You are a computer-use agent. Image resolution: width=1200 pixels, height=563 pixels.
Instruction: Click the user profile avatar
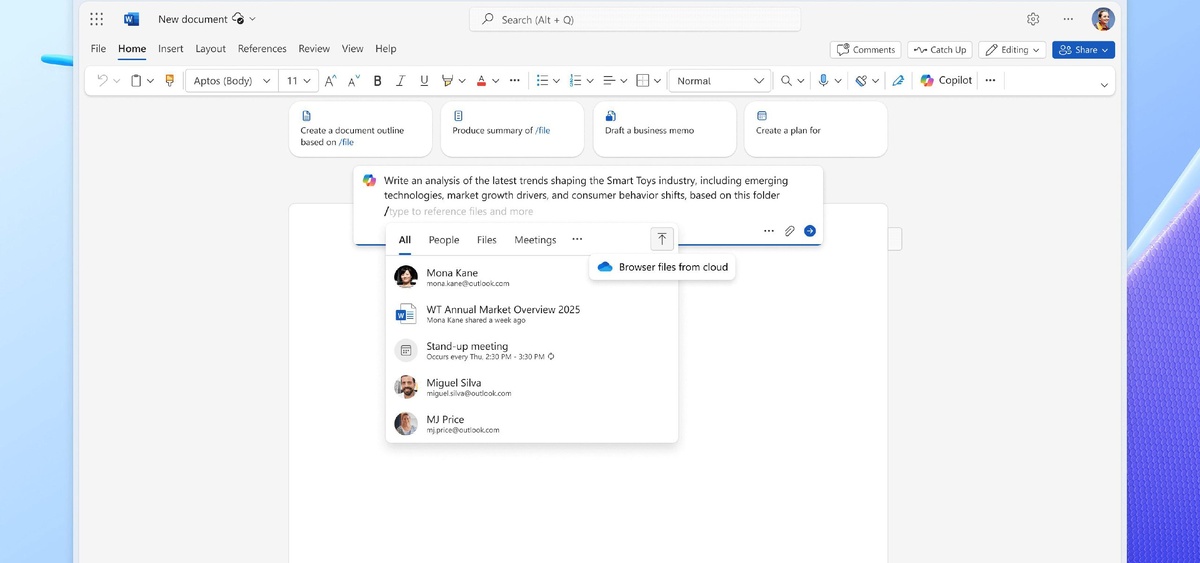(1103, 19)
